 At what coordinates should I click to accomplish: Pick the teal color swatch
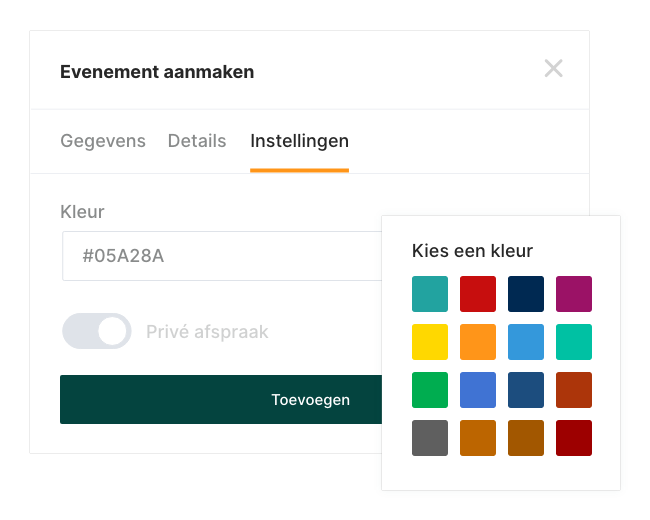(x=430, y=294)
